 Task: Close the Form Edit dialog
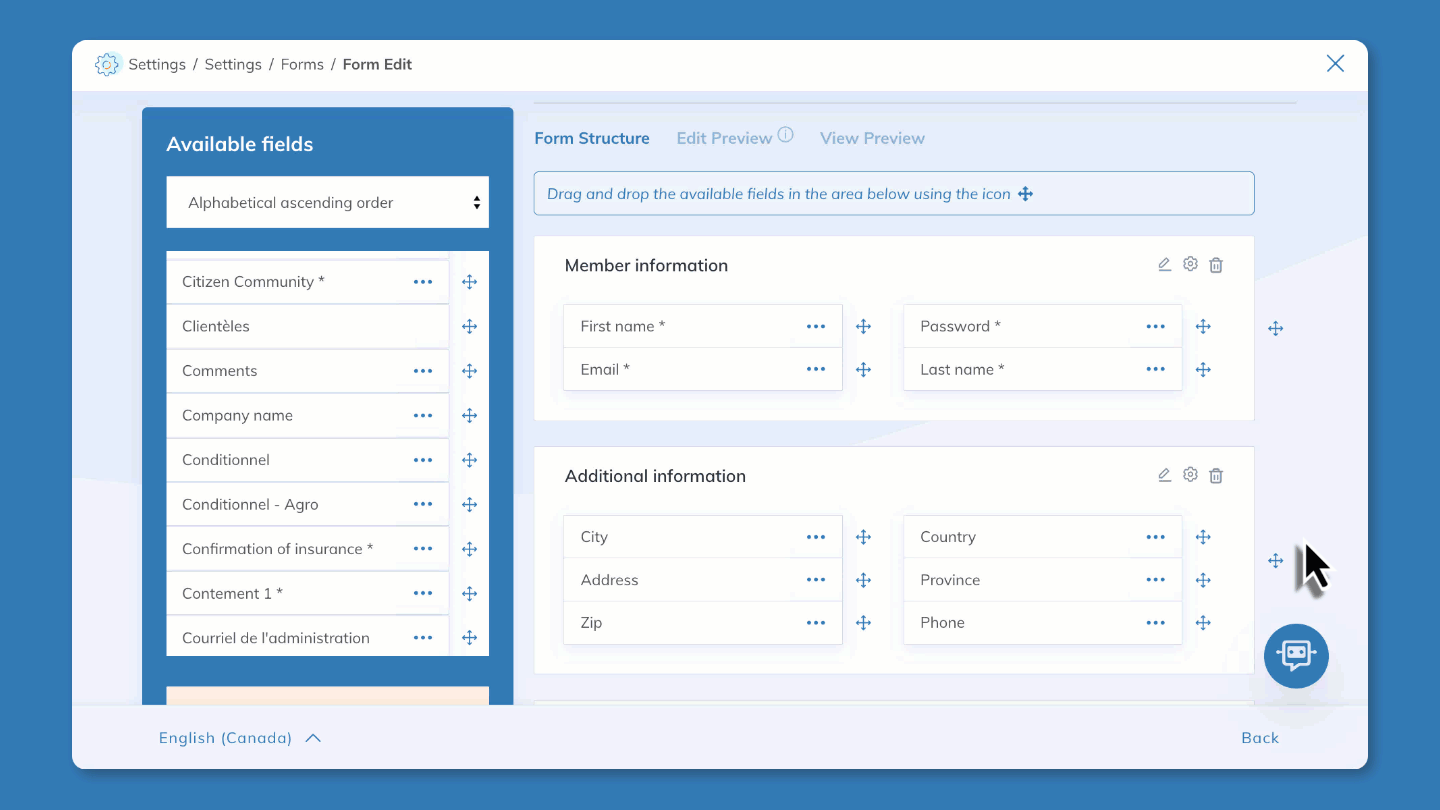1335,64
